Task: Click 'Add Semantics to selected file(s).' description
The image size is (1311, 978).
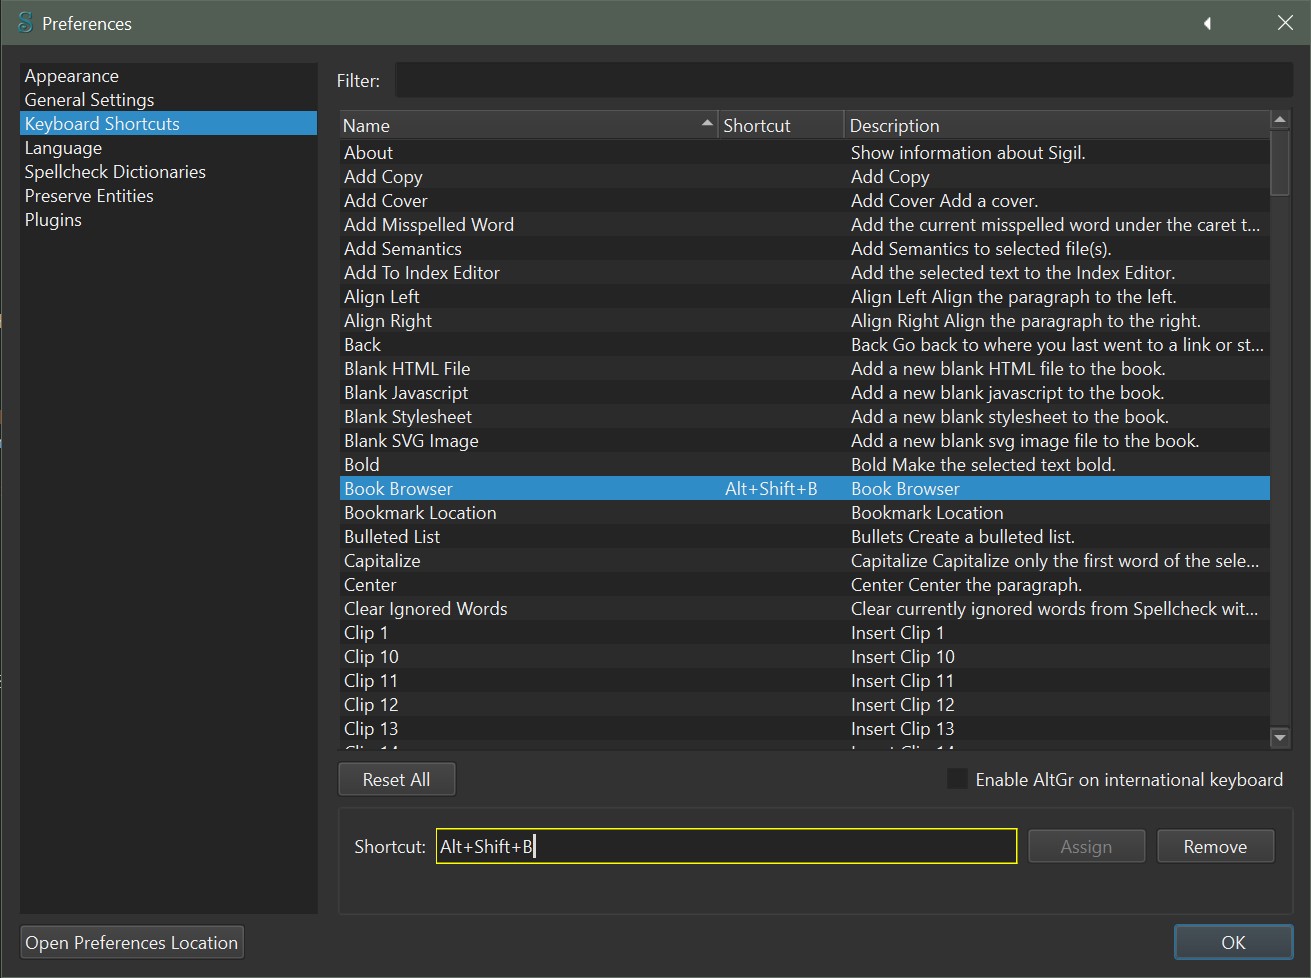Action: click(981, 249)
